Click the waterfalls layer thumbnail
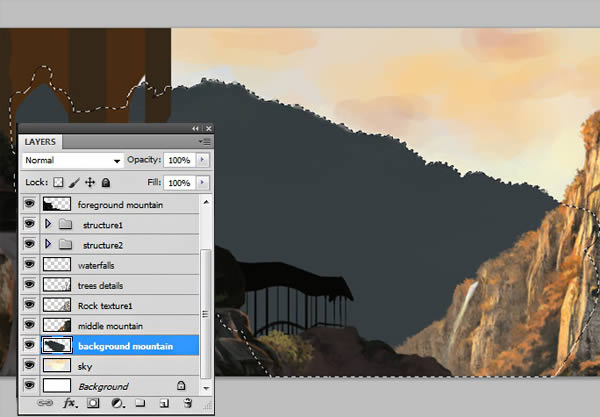Viewport: 600px width, 417px height. [57, 264]
